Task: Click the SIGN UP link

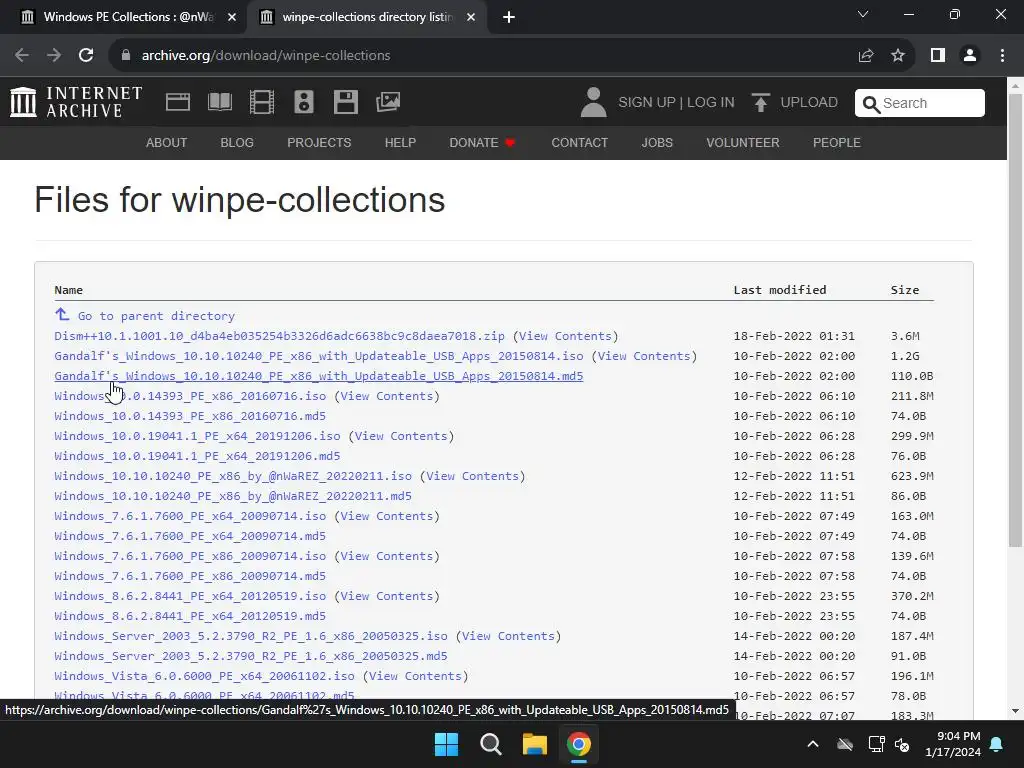Action: [647, 103]
